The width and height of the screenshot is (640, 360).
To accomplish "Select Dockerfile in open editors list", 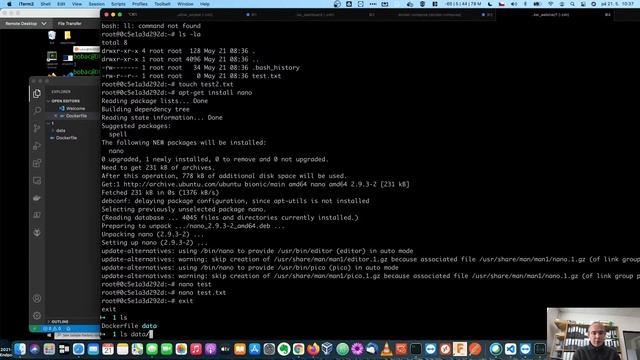I will coord(75,116).
